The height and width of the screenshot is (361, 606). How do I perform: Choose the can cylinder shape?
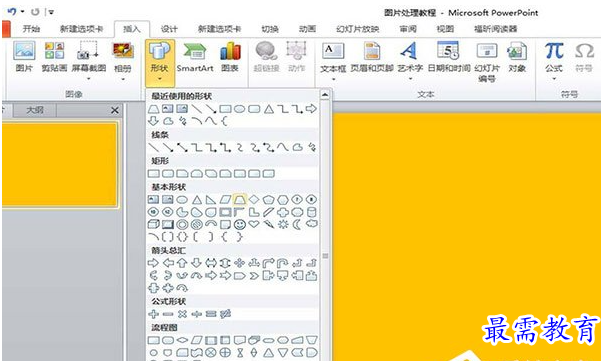312,212
